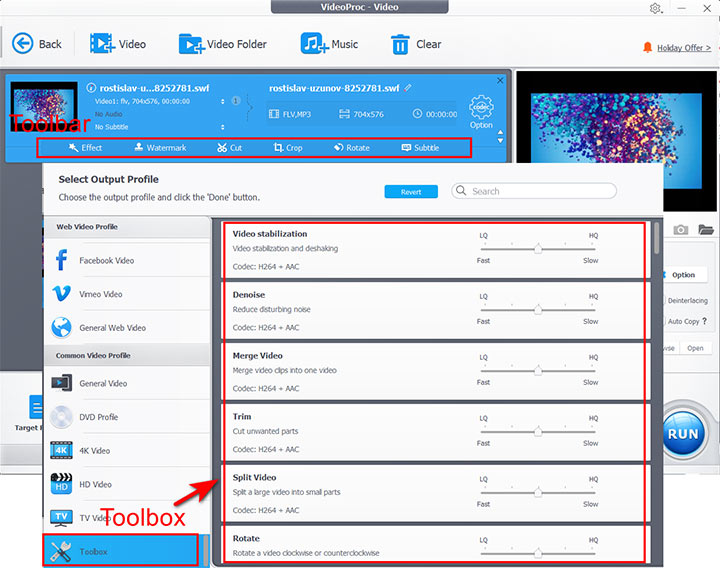This screenshot has height=568, width=720.
Task: Choose Denoise tool
Action: click(433, 311)
